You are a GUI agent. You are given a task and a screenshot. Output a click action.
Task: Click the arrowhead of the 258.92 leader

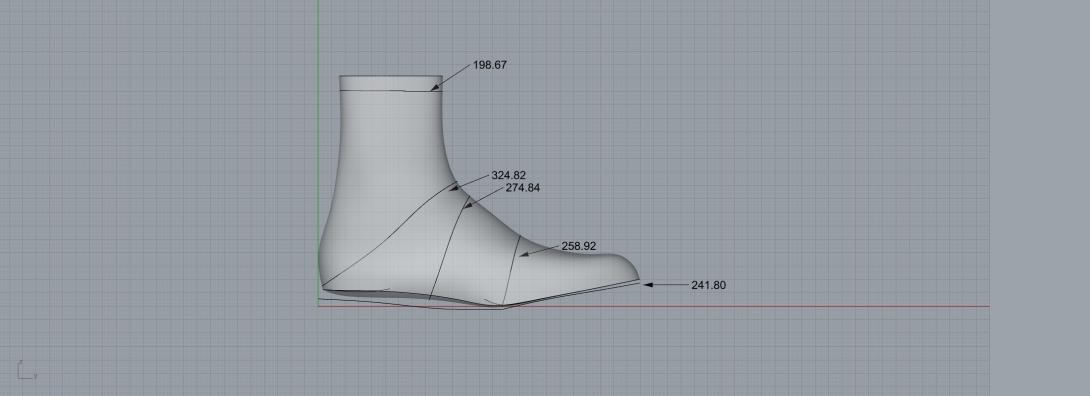[525, 254]
